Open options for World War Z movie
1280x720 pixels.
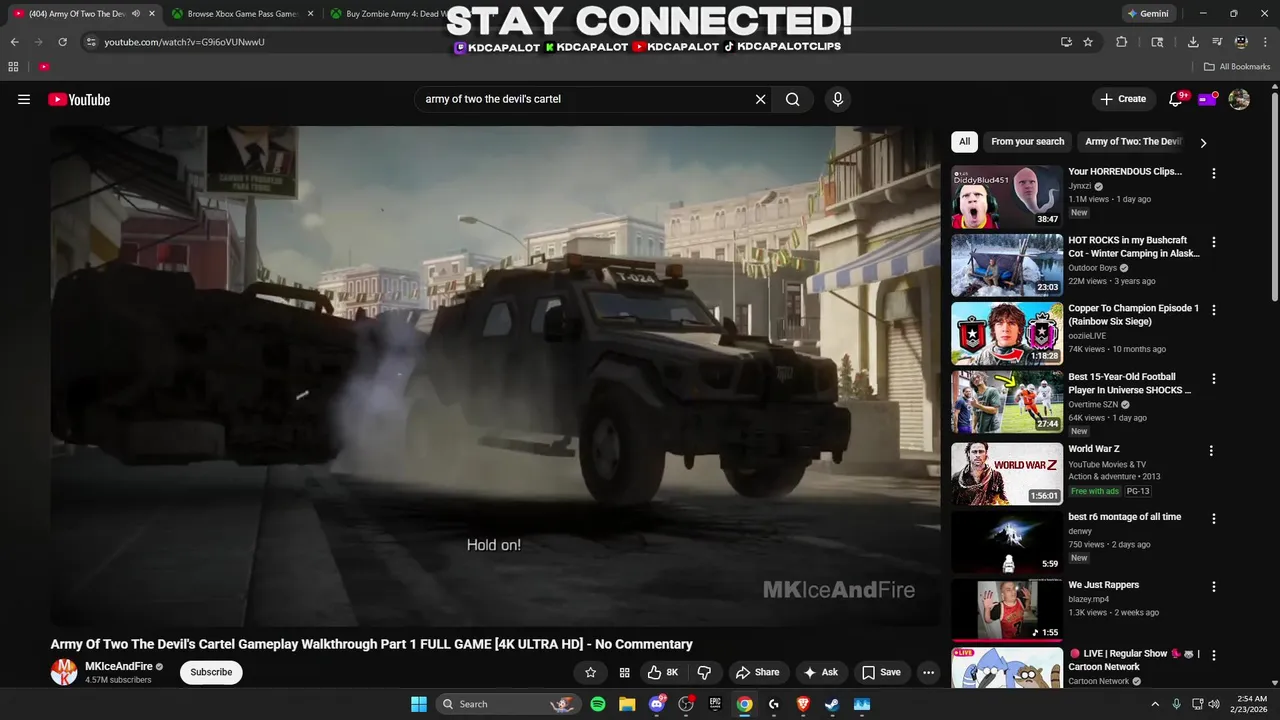pyautogui.click(x=1211, y=451)
